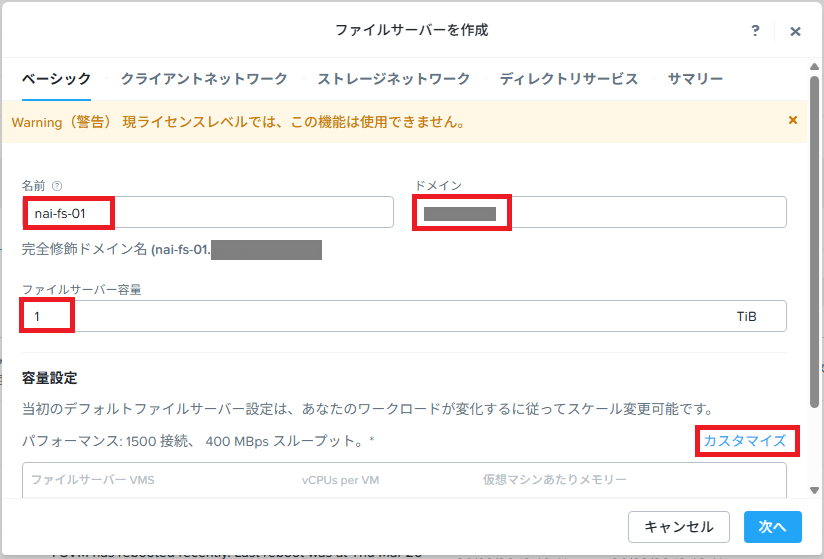Dismiss the license warning banner
Screen dimensions: 824x559
pyautogui.click(x=793, y=120)
